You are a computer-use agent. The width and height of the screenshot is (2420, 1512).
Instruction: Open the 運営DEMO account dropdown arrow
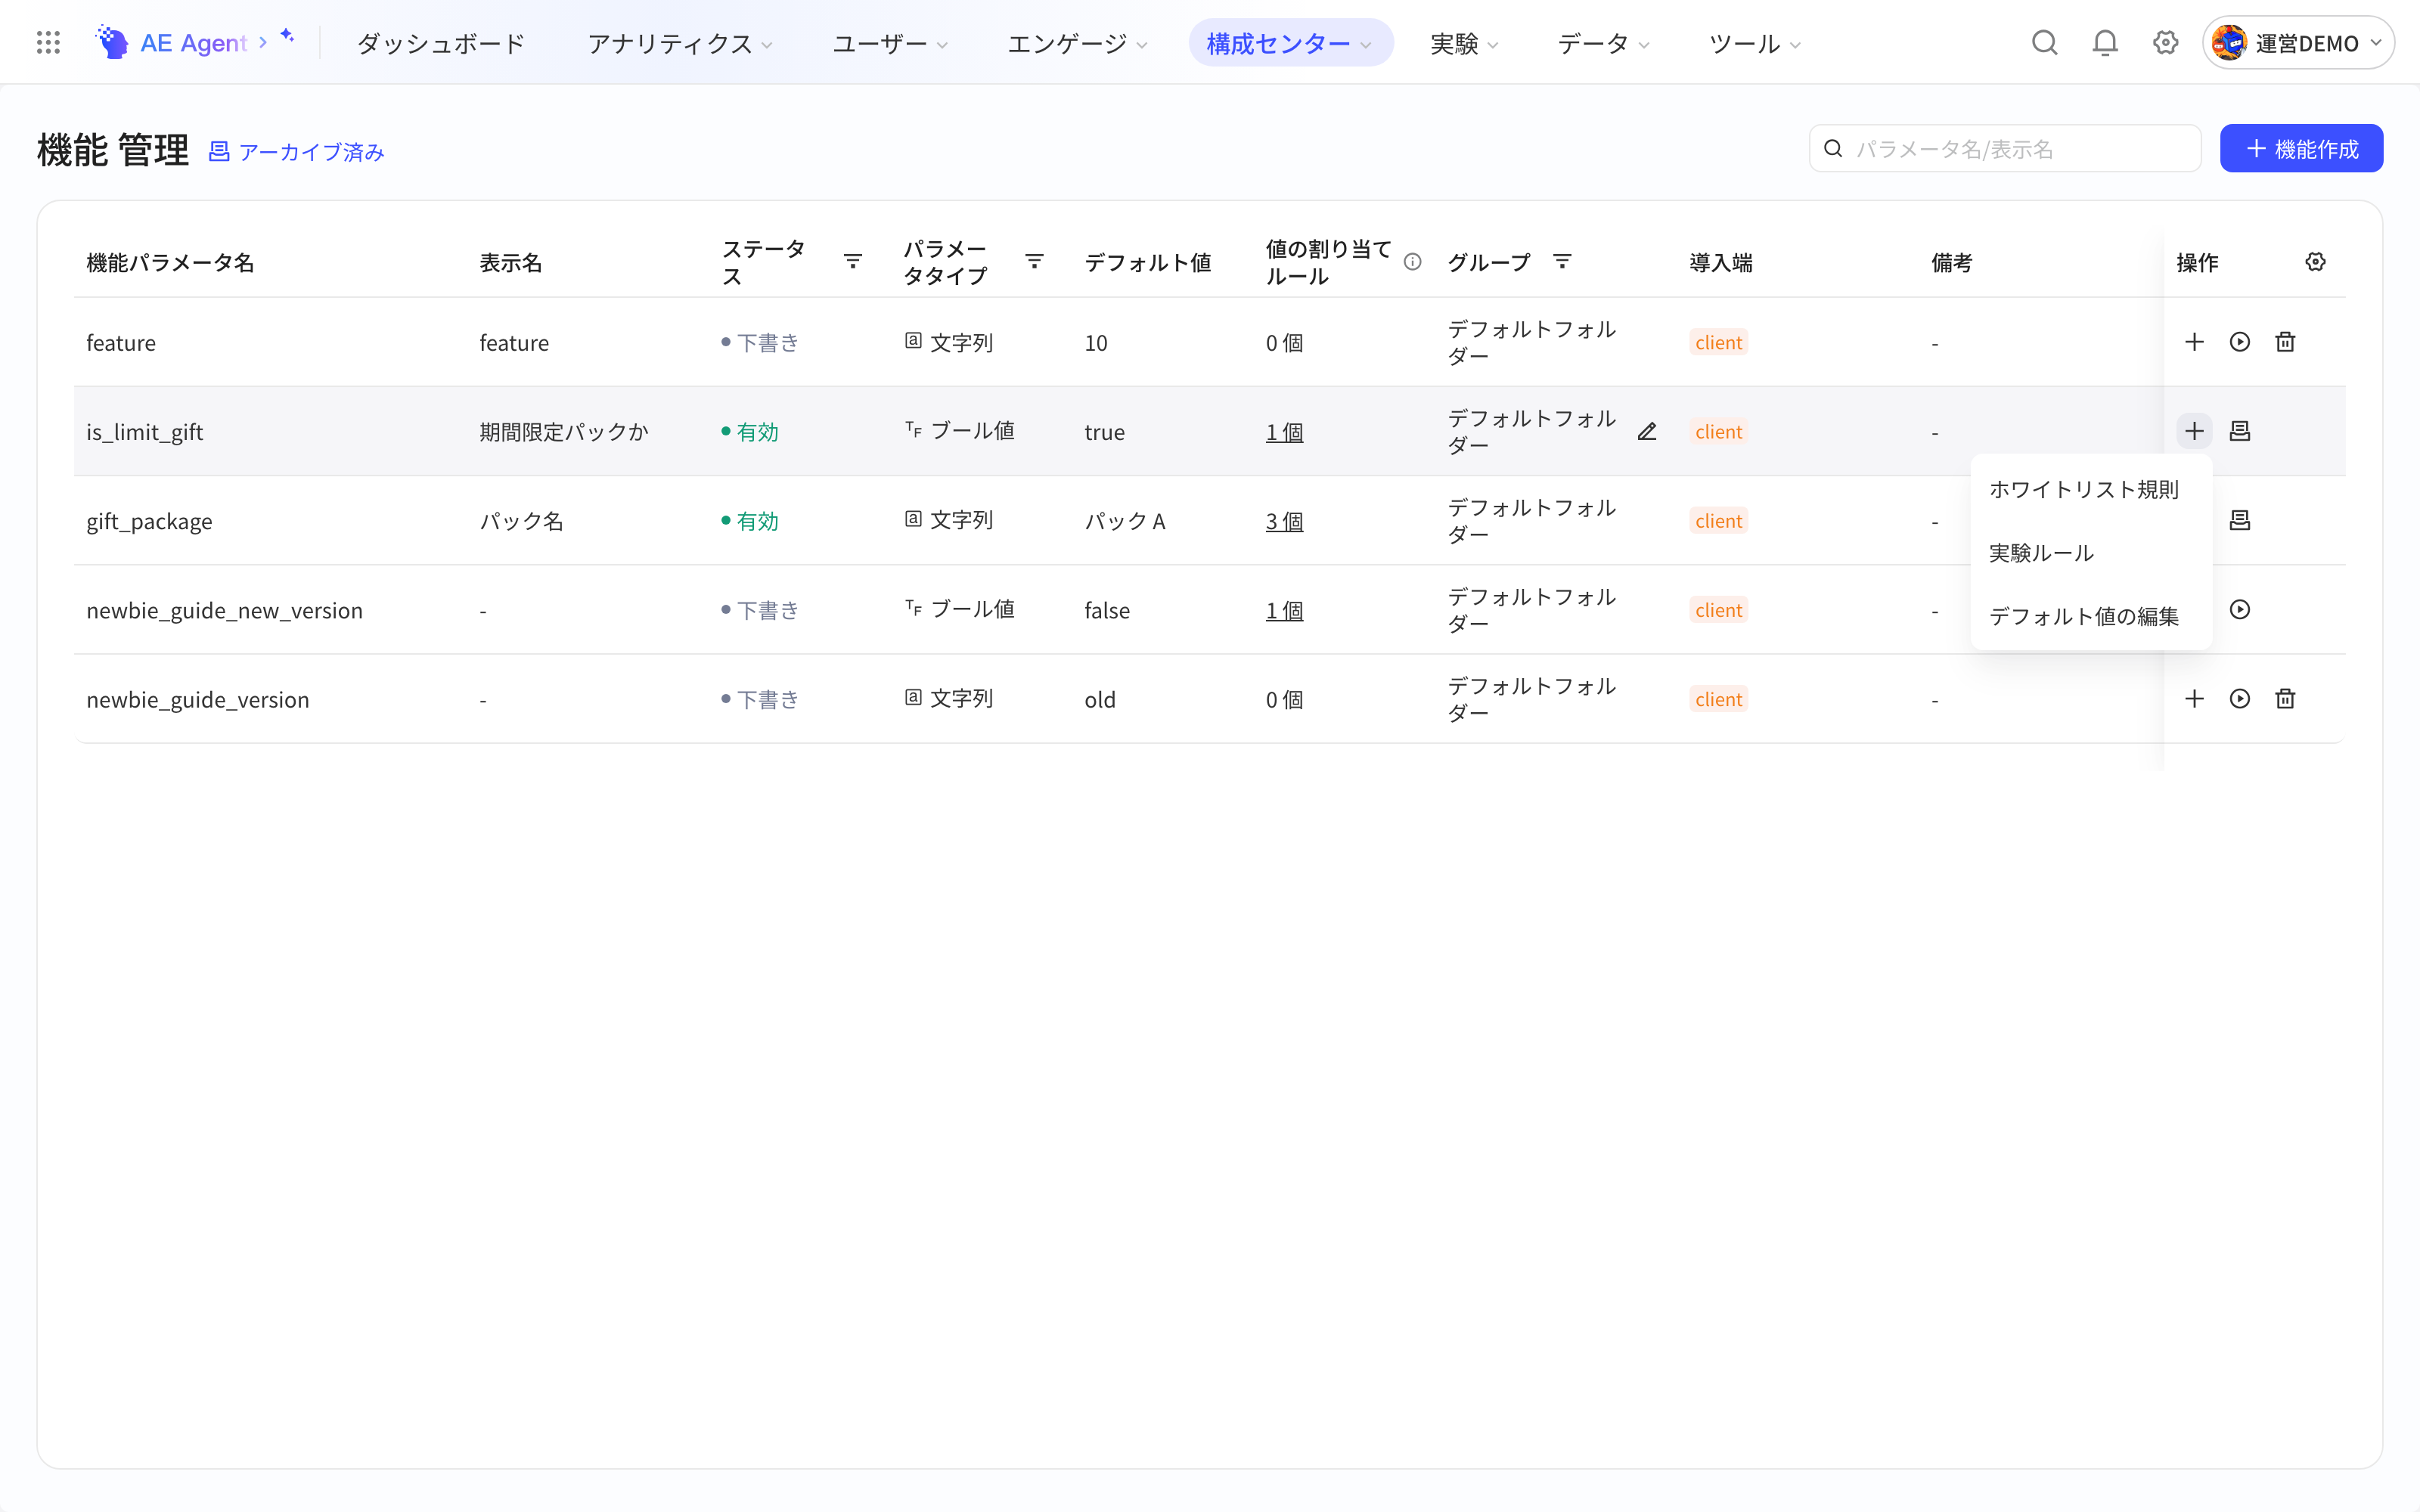coord(2376,43)
